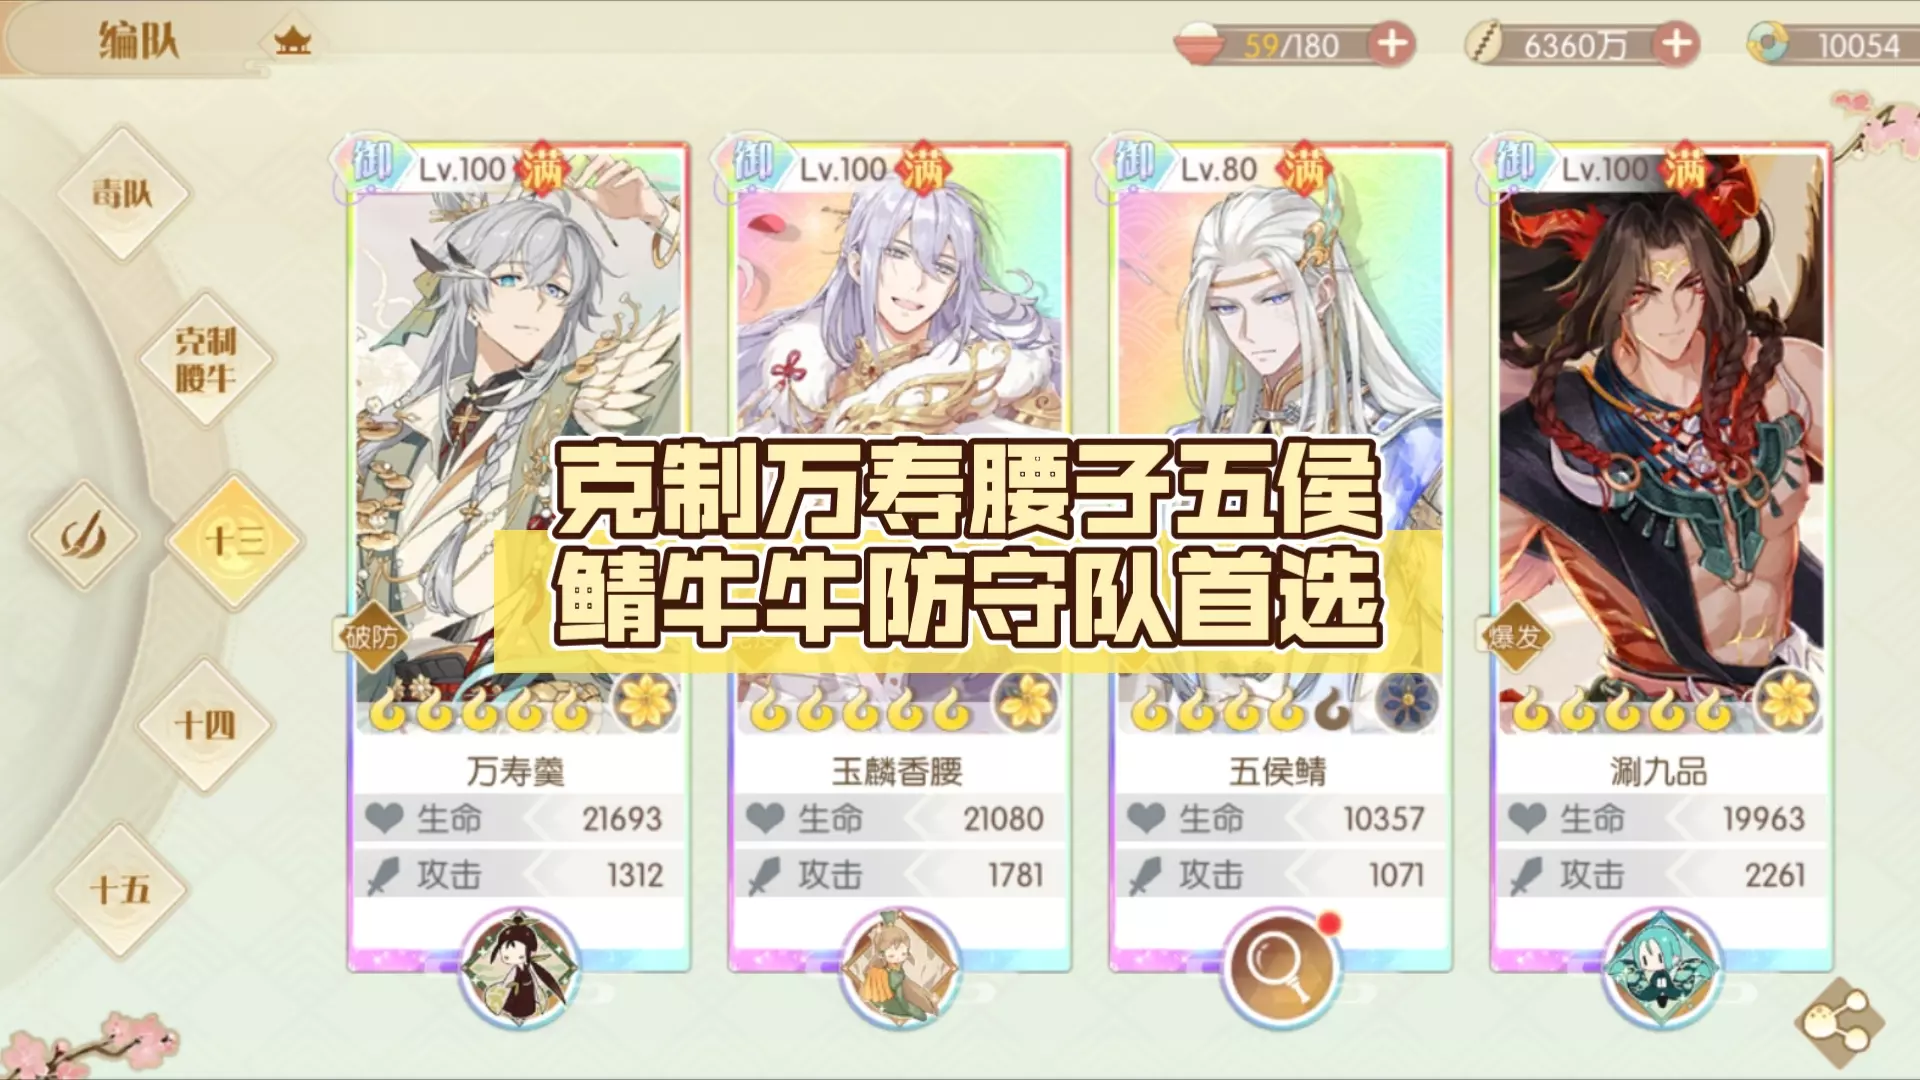
Task: Switch to the 克制腹牛 team tab
Action: coord(206,360)
